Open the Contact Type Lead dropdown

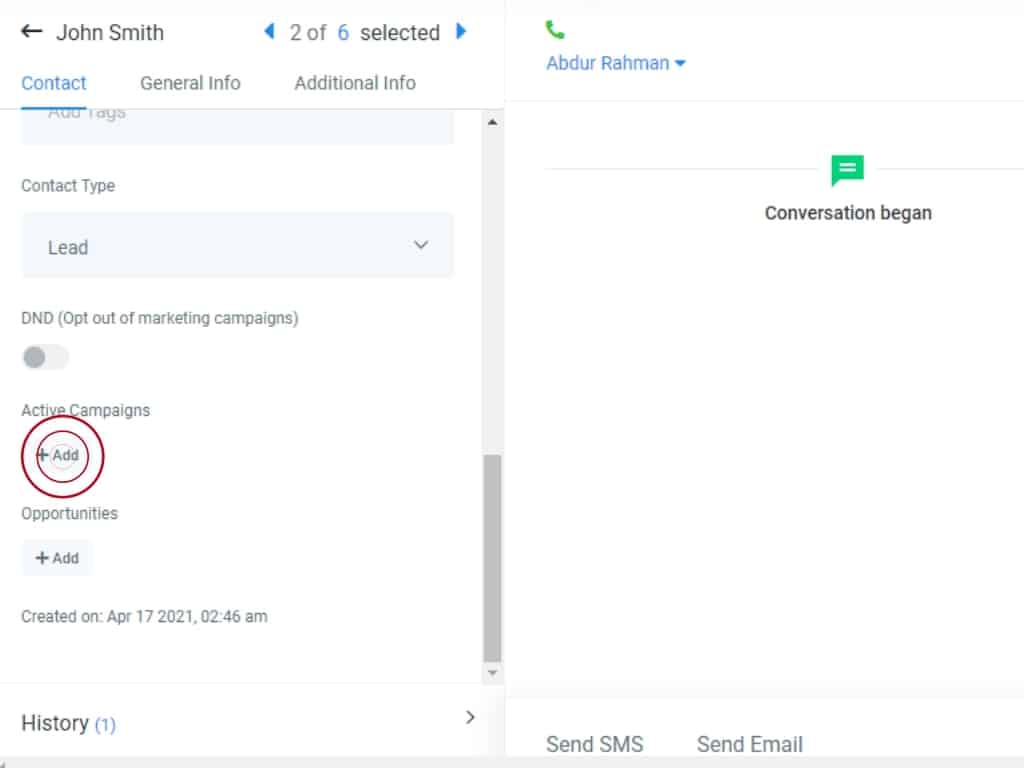point(237,246)
